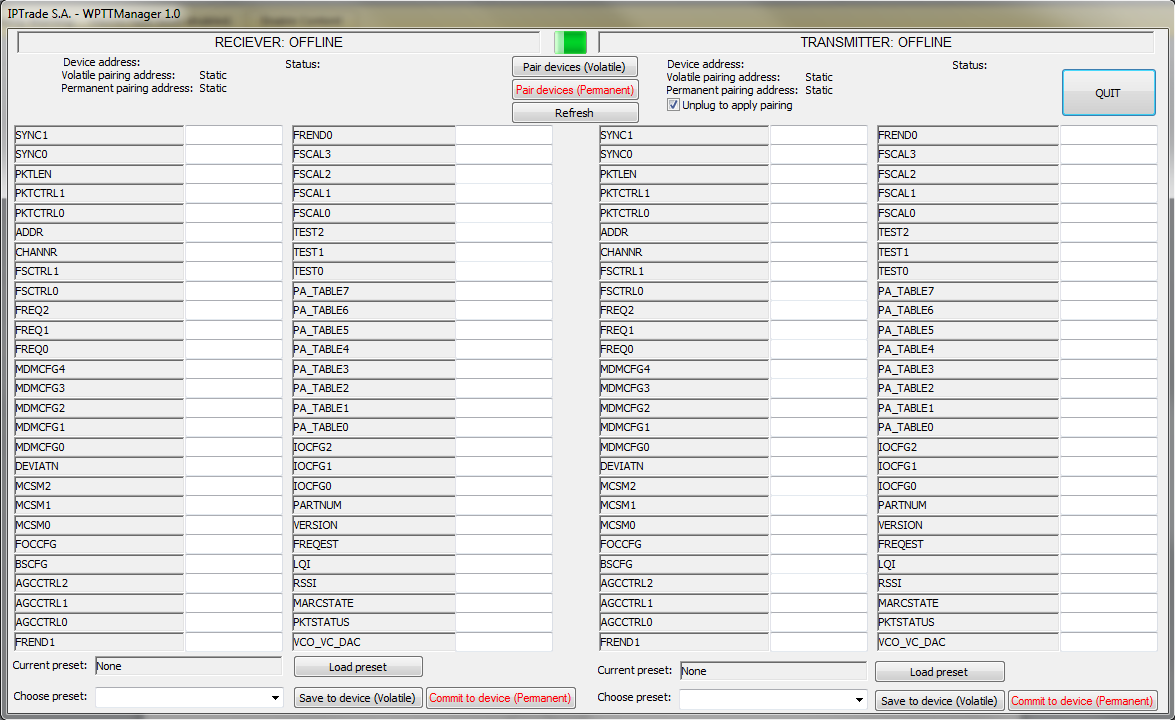The height and width of the screenshot is (720, 1175).
Task: Click the receiver CHANNR value field
Action: (234, 252)
